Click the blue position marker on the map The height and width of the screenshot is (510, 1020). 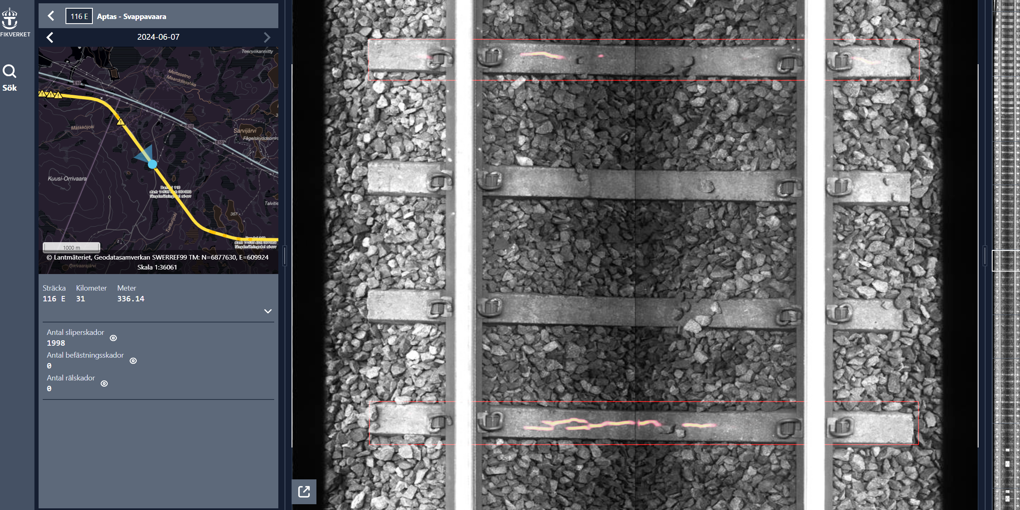click(x=152, y=164)
